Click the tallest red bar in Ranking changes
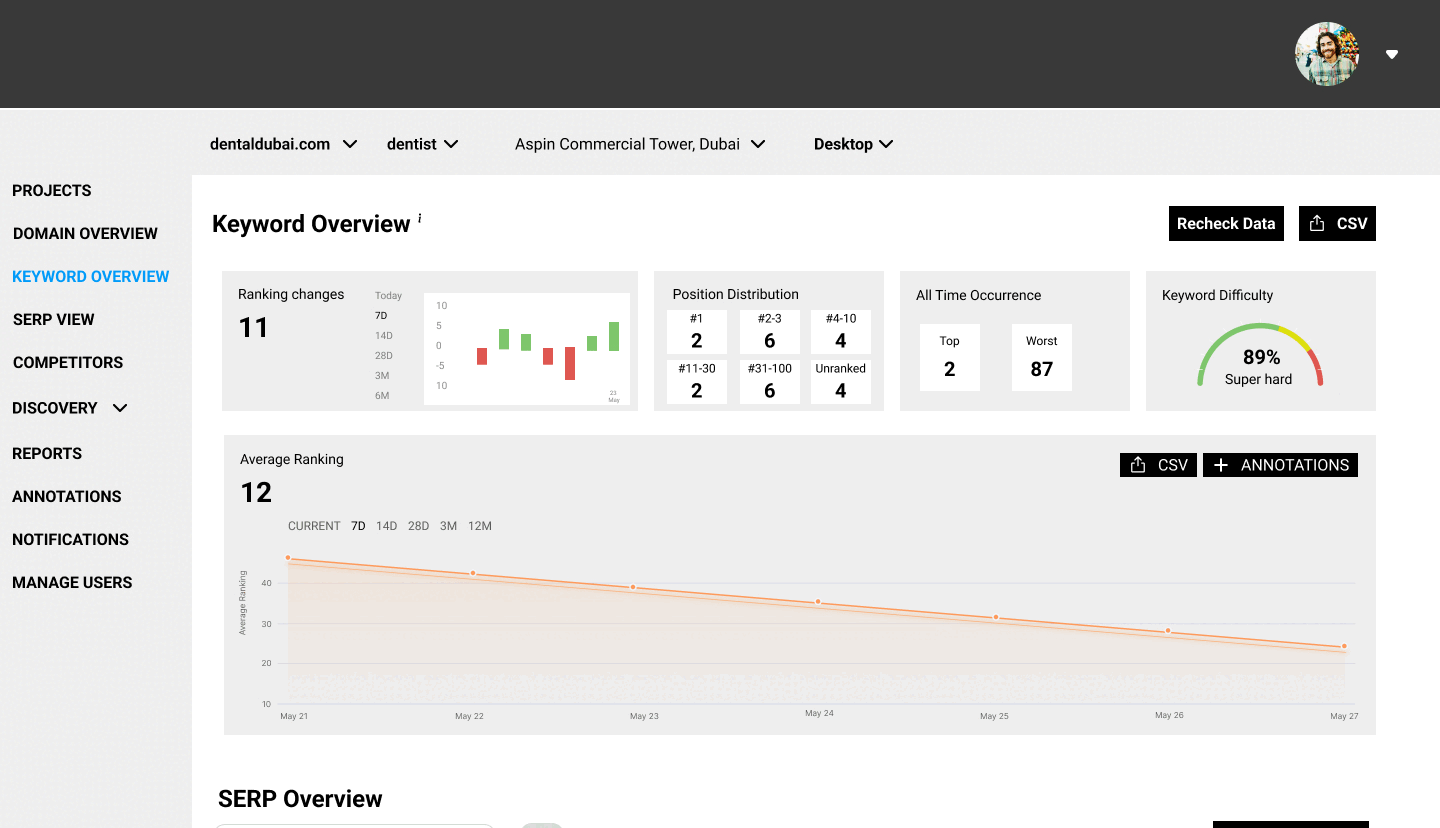Screen dimensions: 1440x828 570,363
